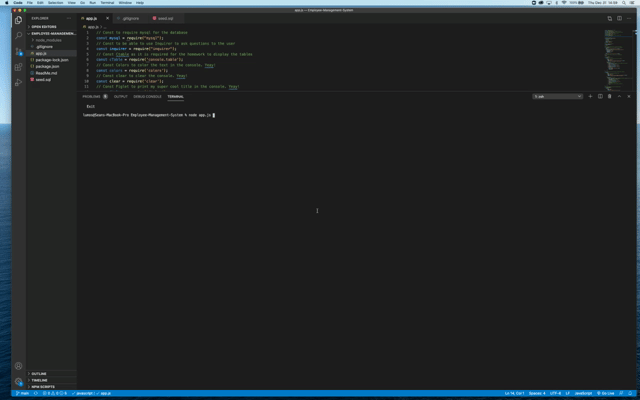The width and height of the screenshot is (640, 400).
Task: Open the Run menu
Action: (93, 2)
